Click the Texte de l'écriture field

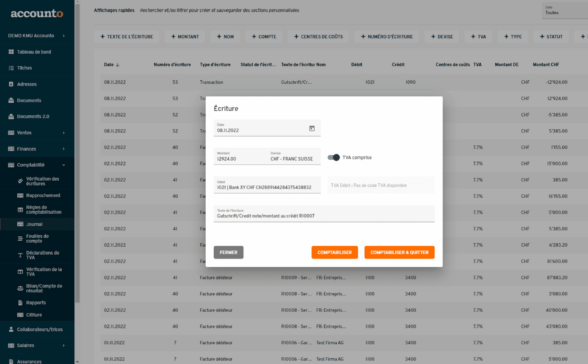324,214
